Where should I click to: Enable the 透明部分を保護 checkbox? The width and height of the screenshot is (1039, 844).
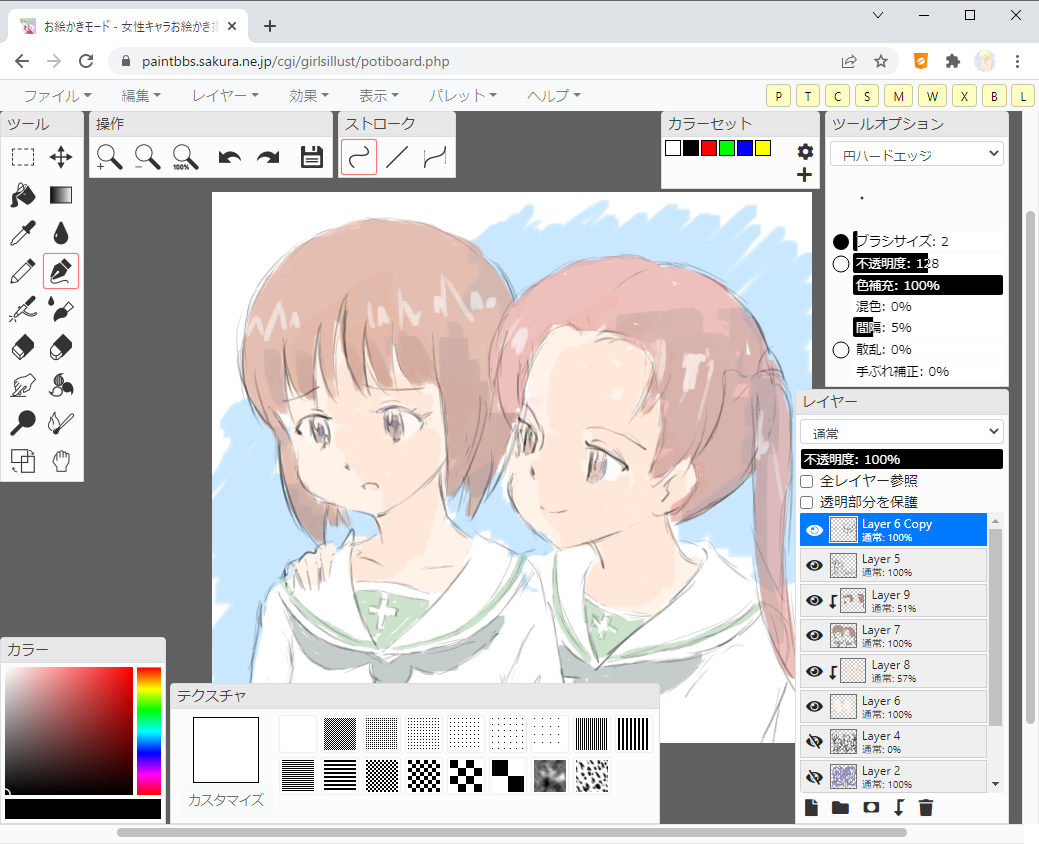807,502
